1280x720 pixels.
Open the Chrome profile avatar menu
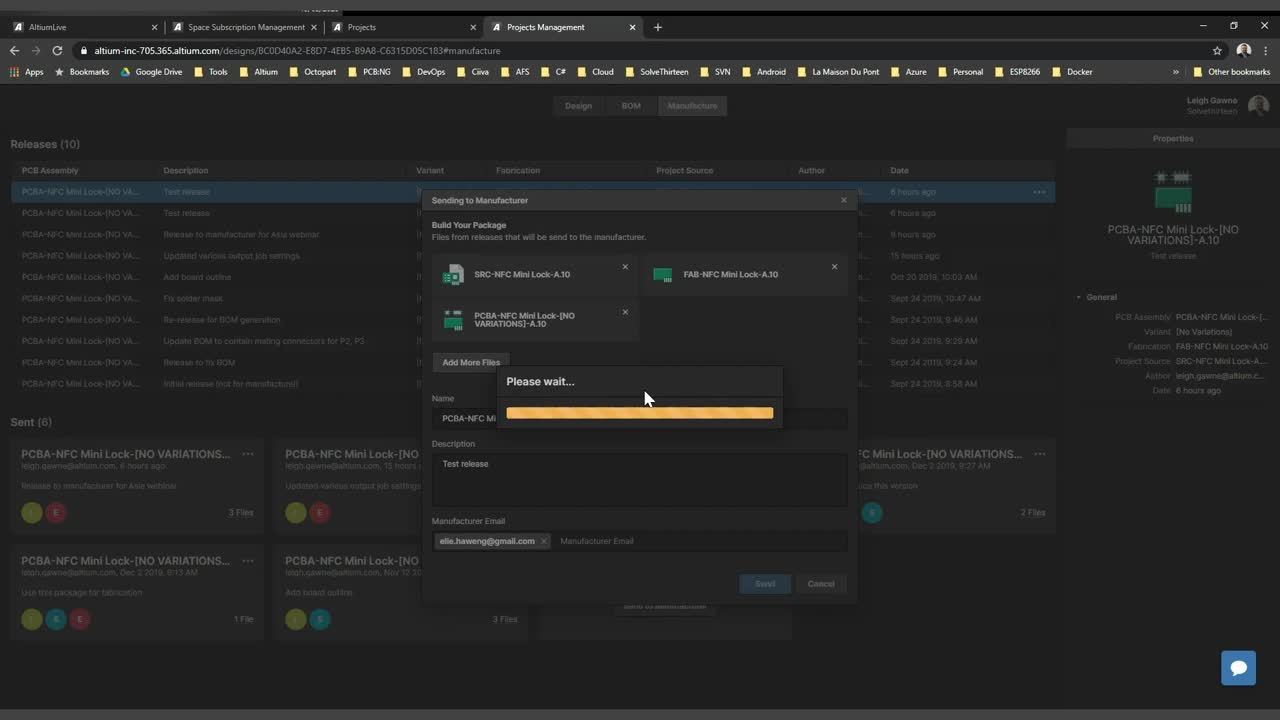point(1244,50)
